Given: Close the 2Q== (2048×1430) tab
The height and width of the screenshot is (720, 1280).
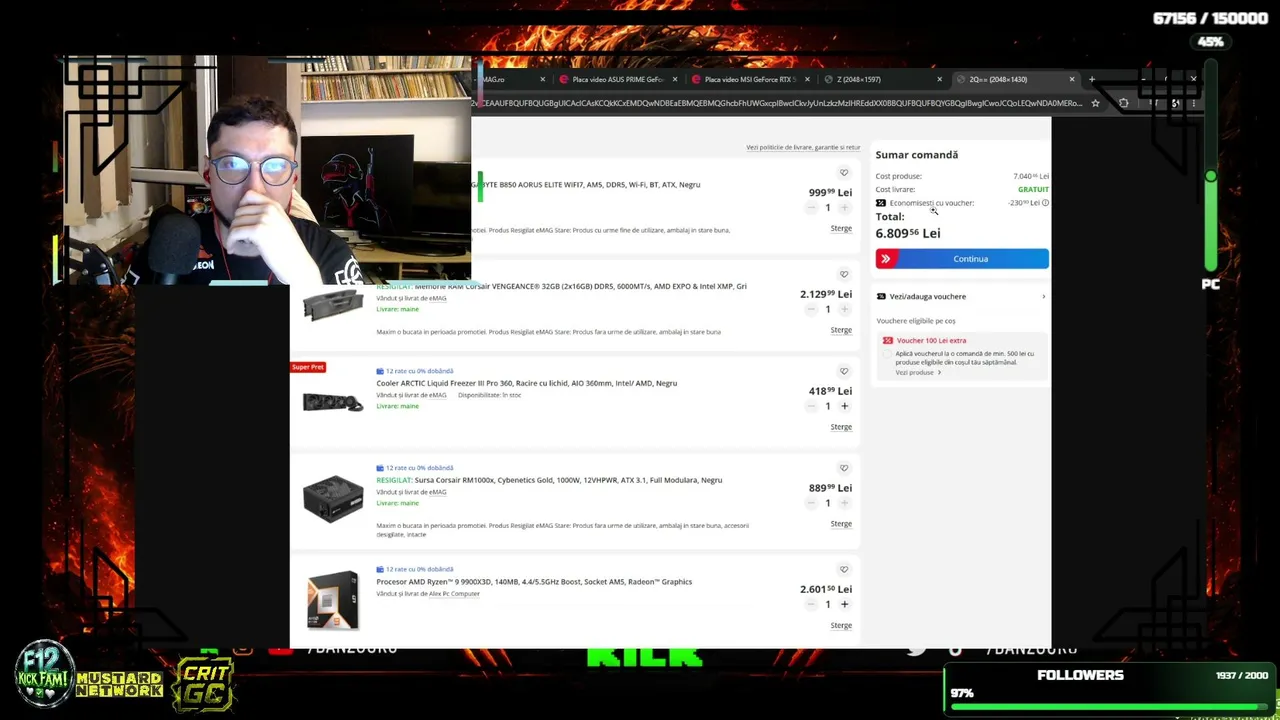Looking at the screenshot, I should click(1072, 79).
